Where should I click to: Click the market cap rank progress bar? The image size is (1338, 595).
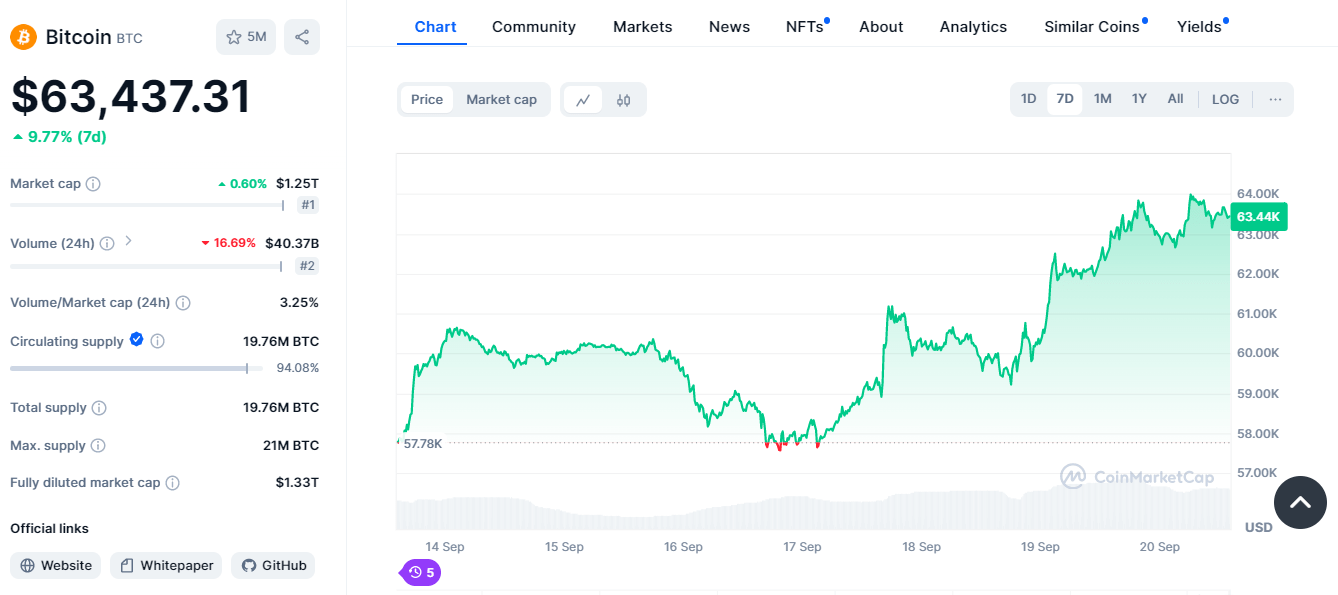148,205
